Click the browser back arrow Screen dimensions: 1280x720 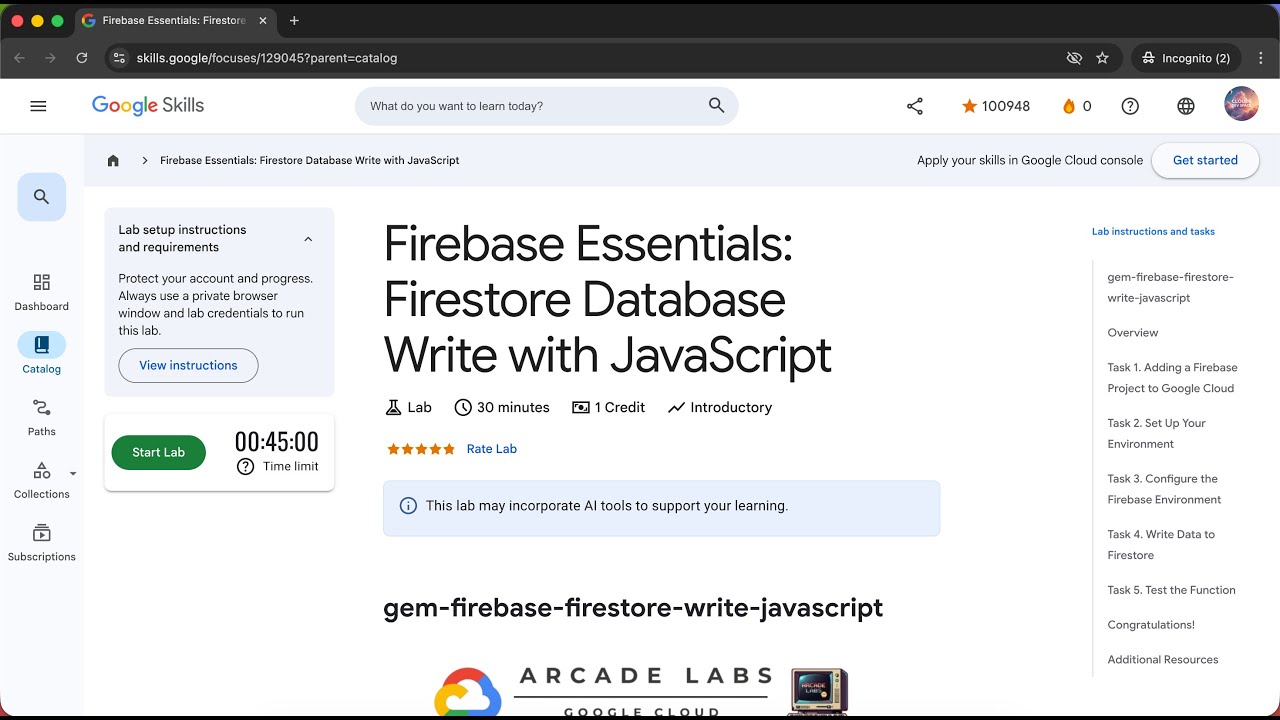click(x=19, y=58)
